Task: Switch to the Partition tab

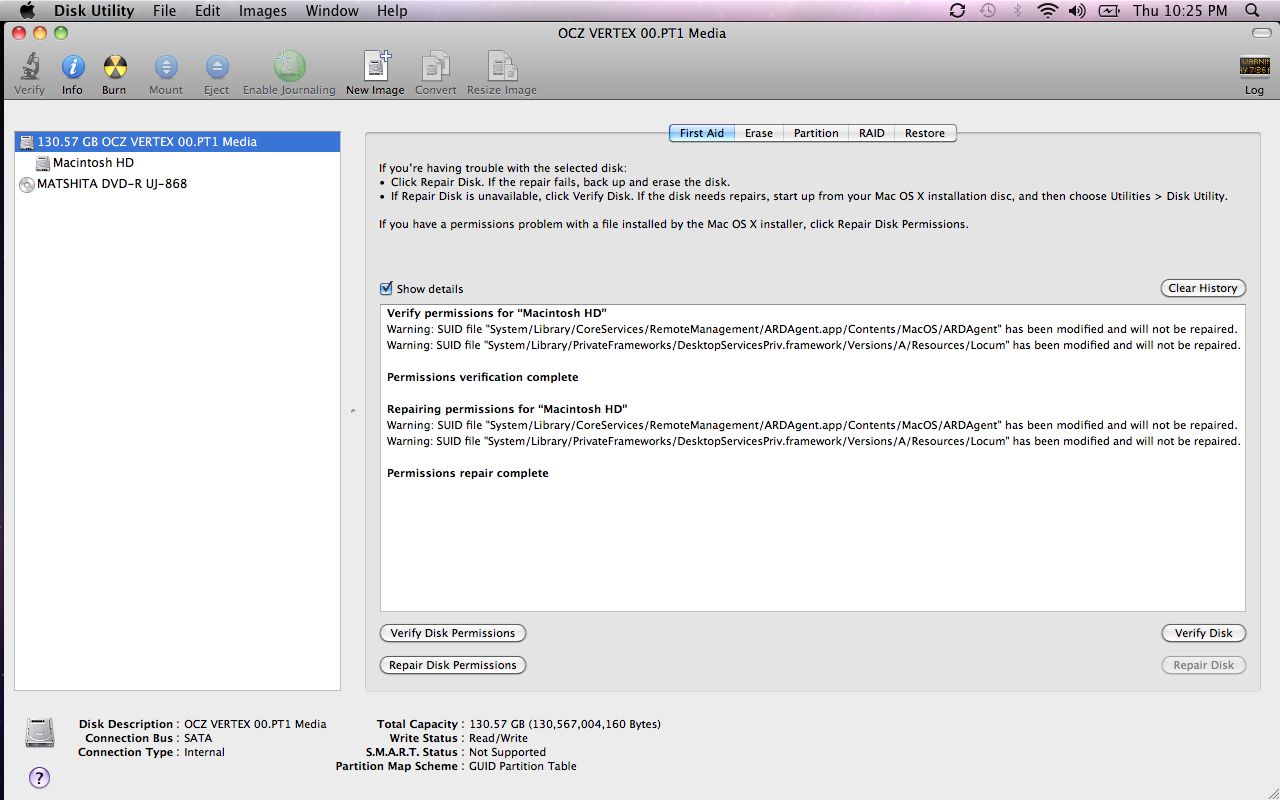Action: [x=816, y=133]
